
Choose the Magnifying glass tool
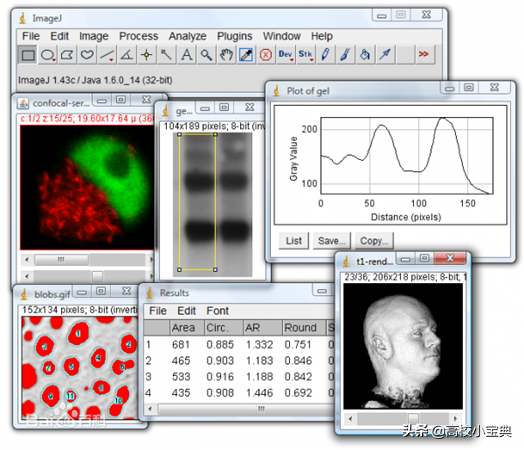[206, 55]
